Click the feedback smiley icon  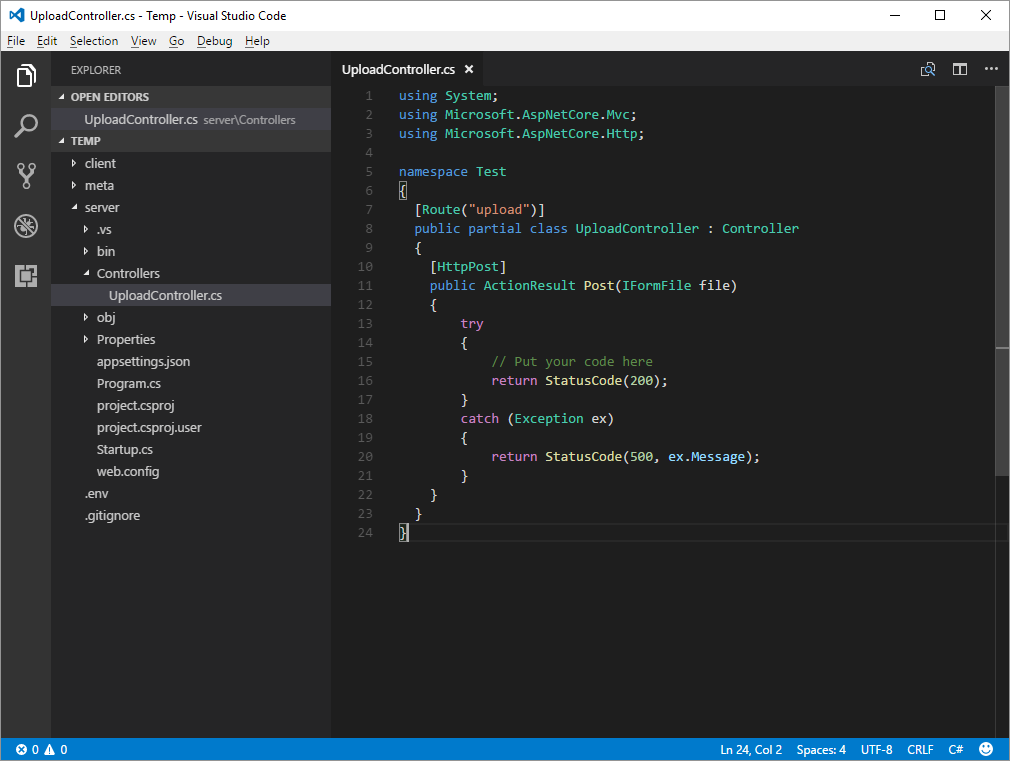coord(986,749)
